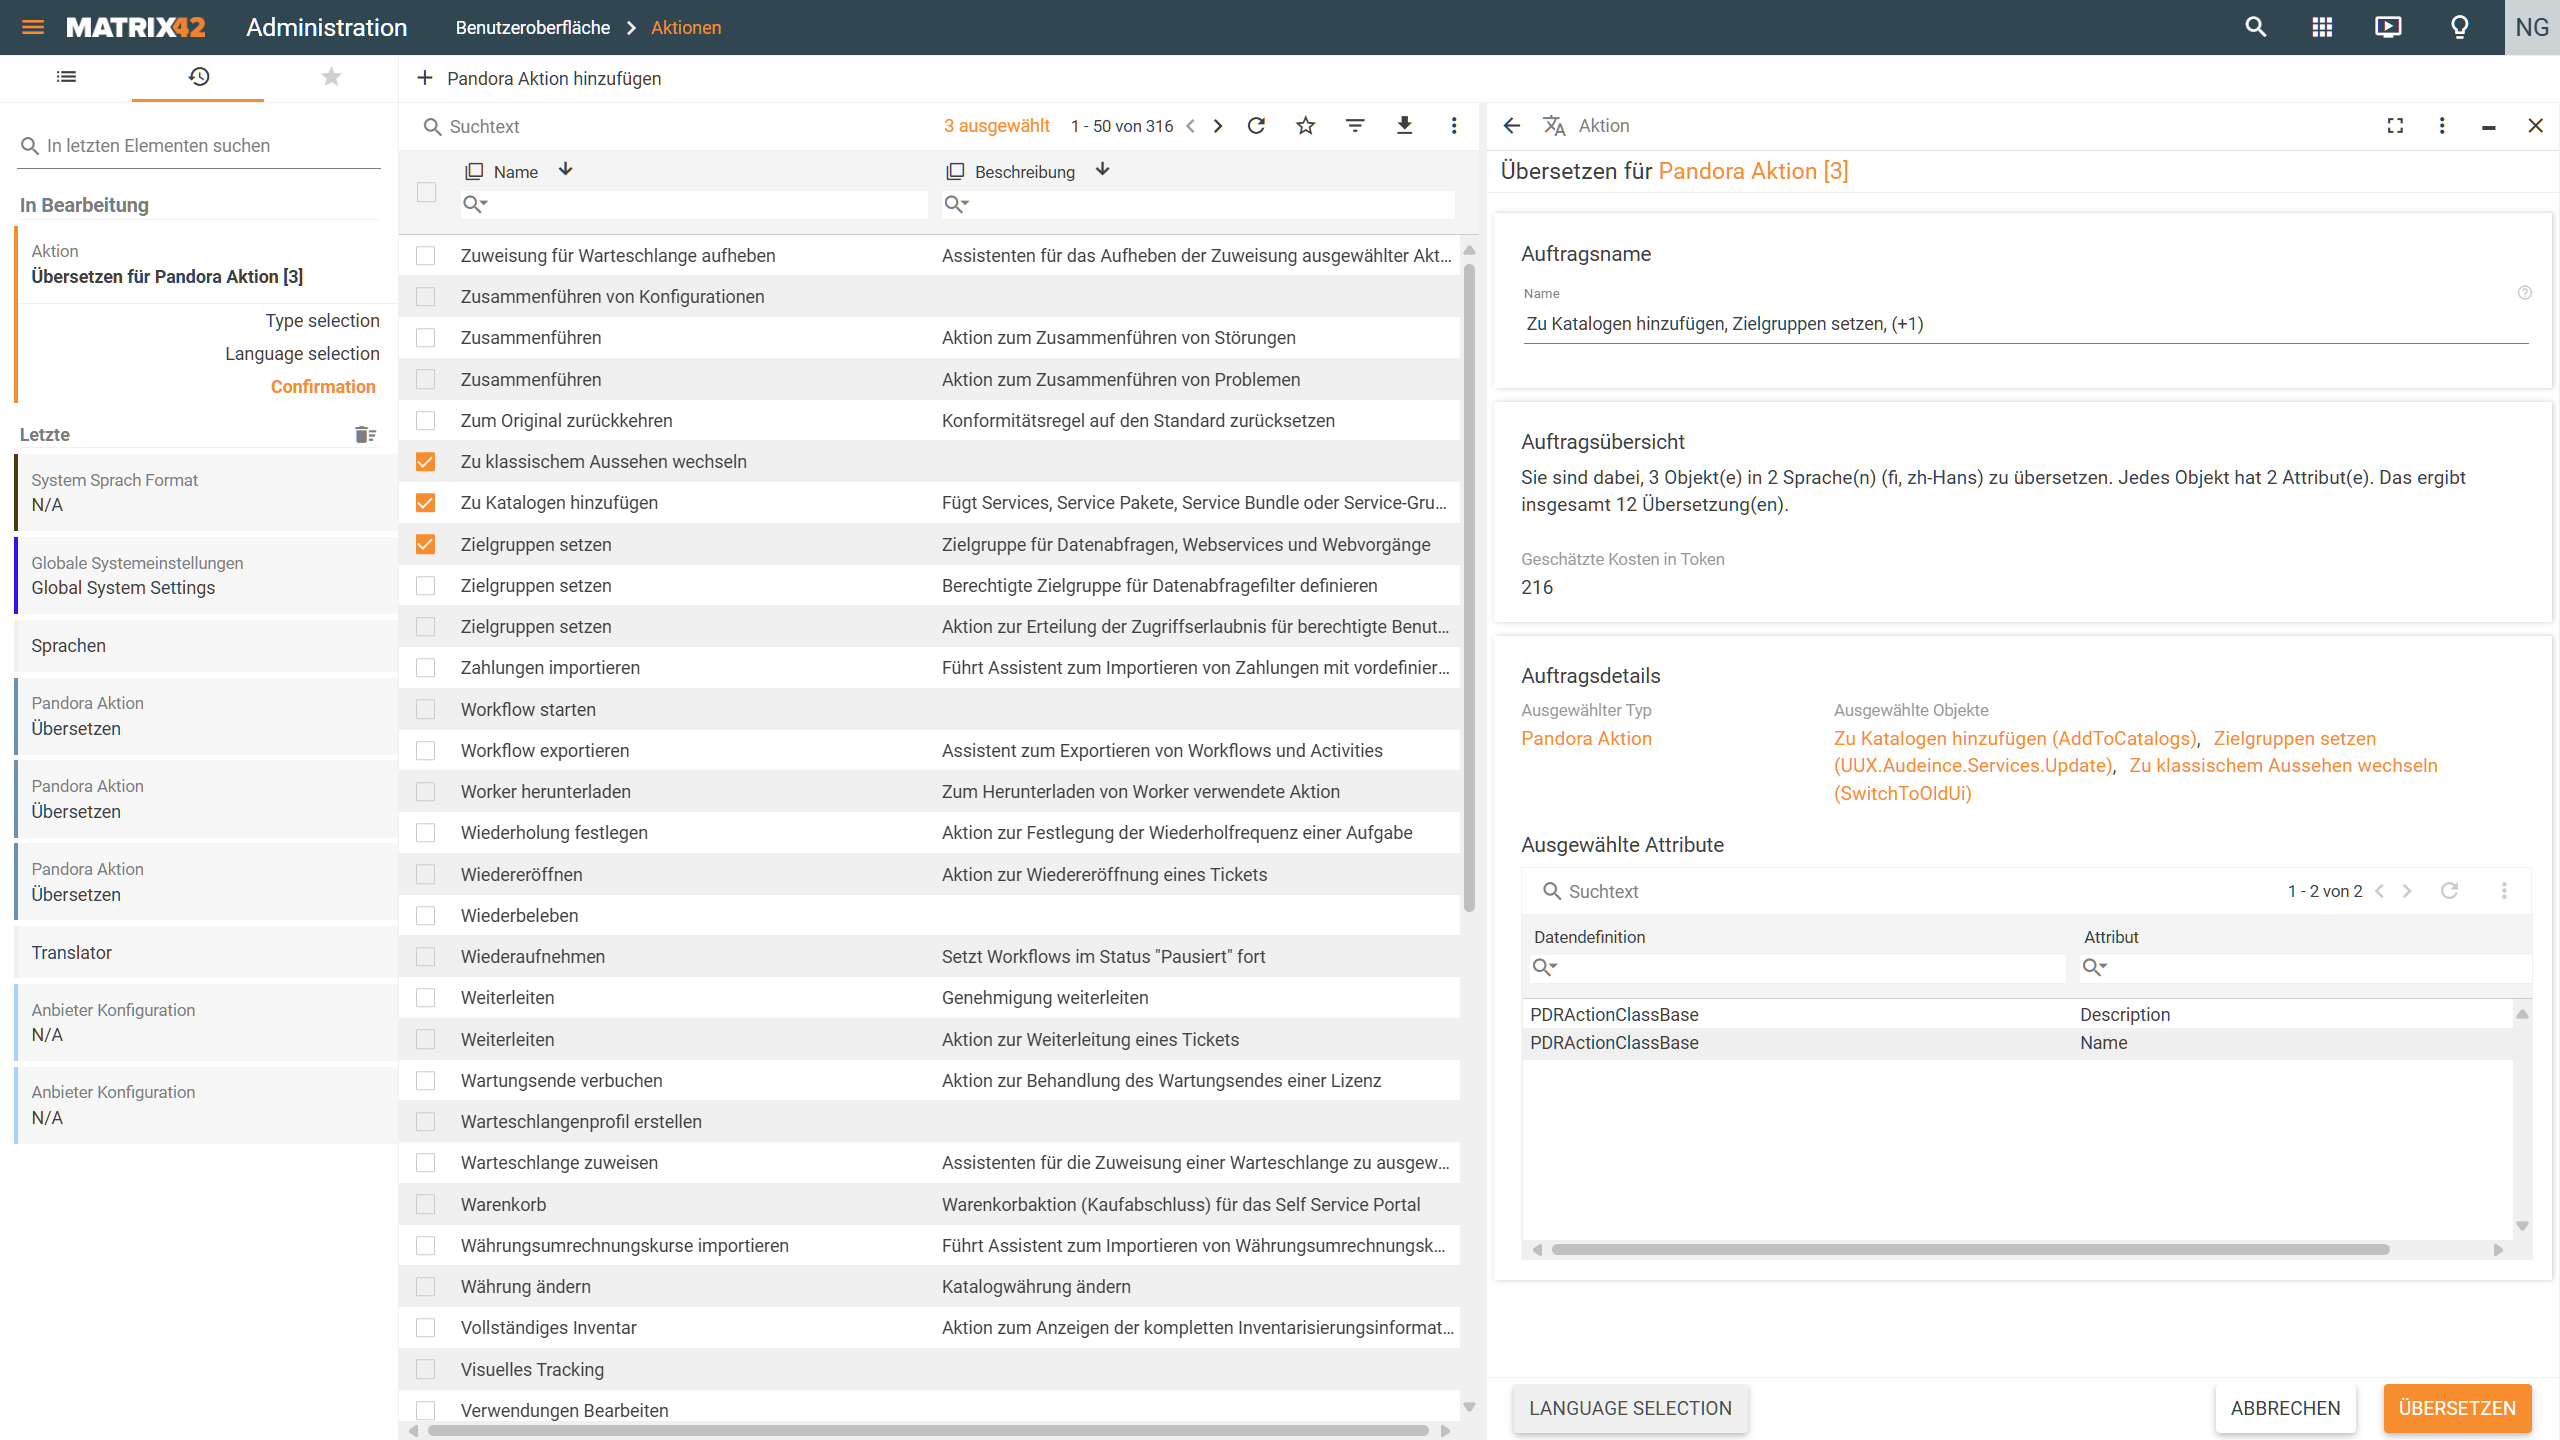Click the action list vertical scrollbar
Image resolution: width=2560 pixels, height=1440 pixels.
tap(1469, 588)
